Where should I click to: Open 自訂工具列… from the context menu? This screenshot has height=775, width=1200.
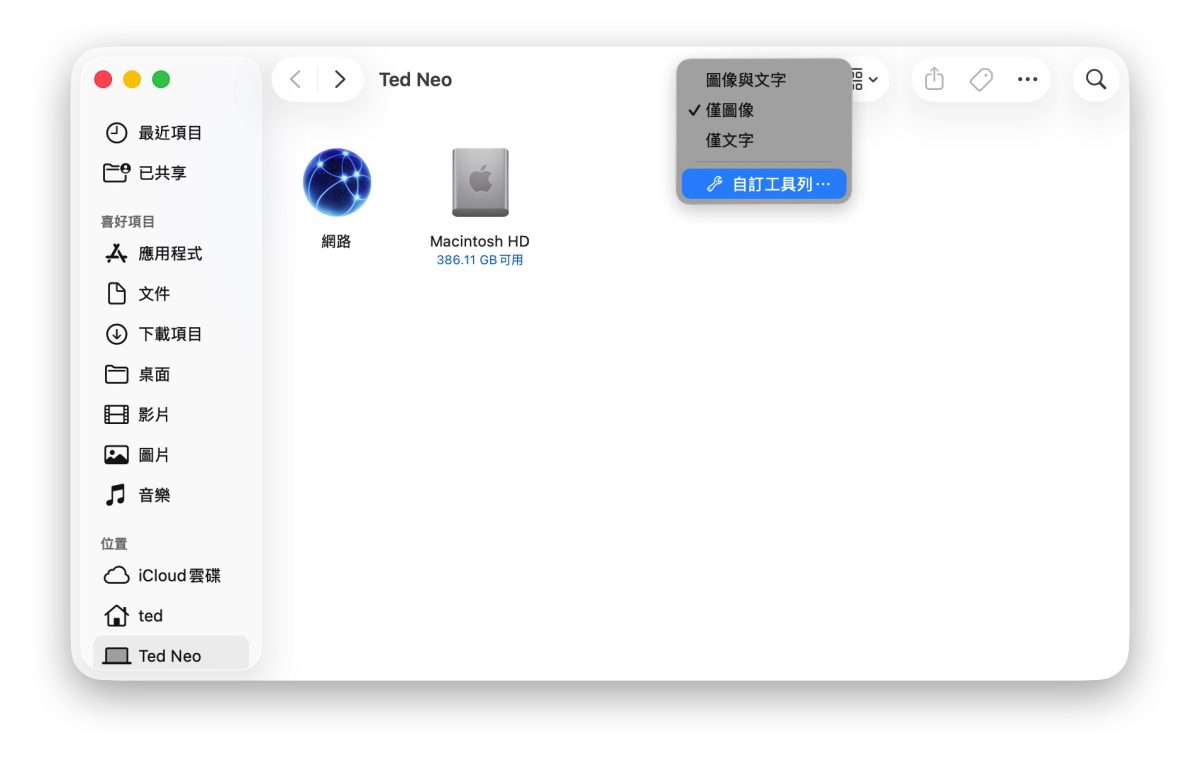(764, 184)
